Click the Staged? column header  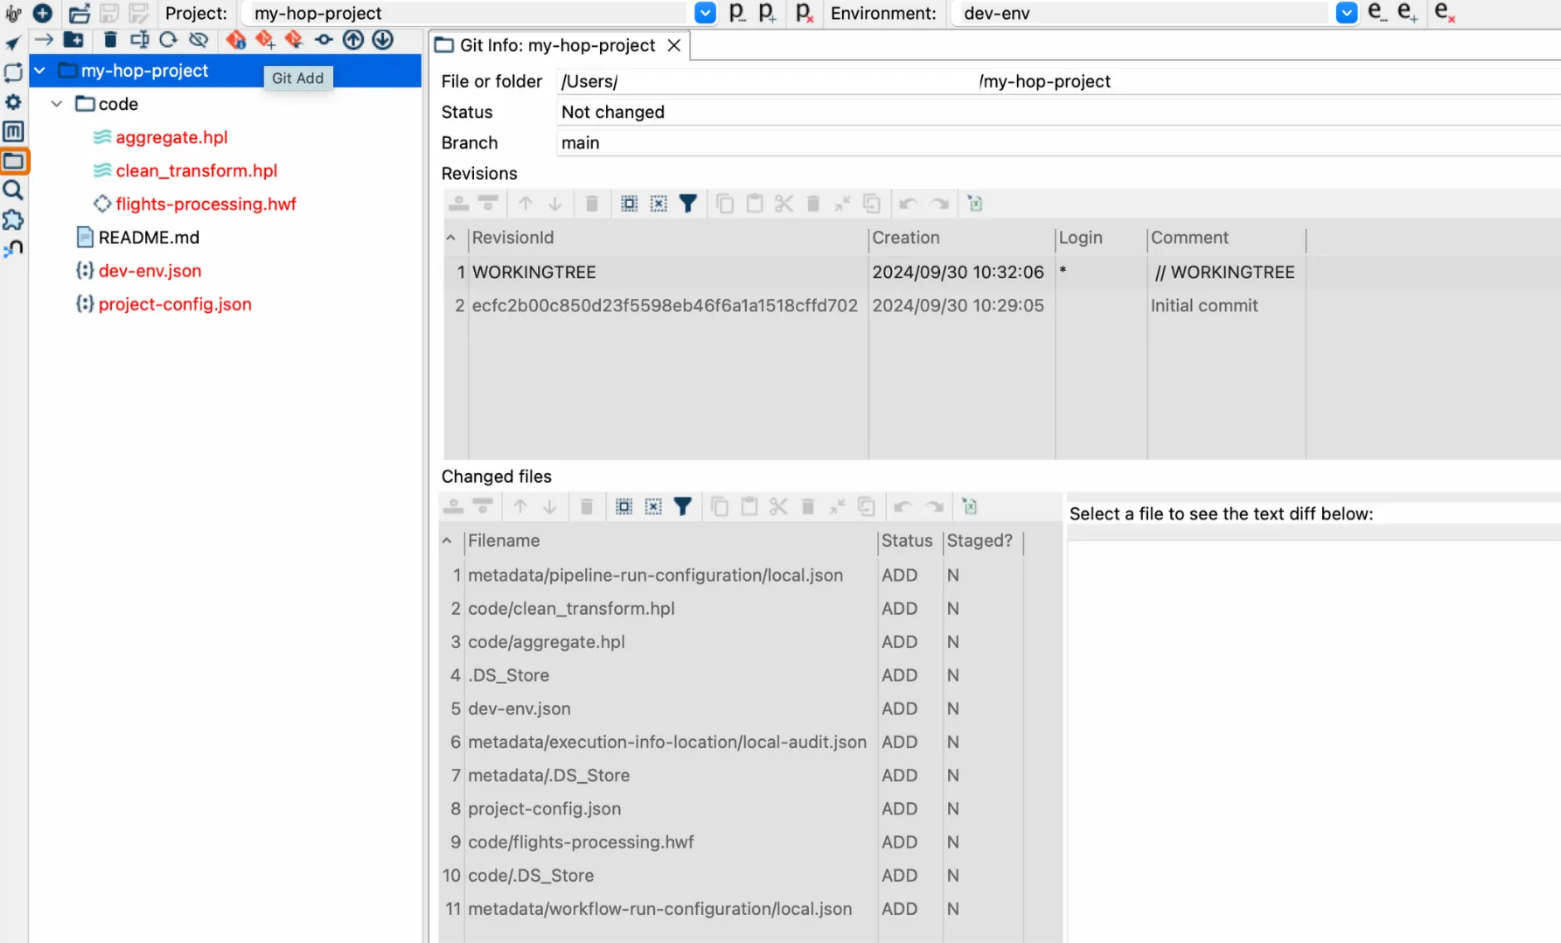pos(979,541)
